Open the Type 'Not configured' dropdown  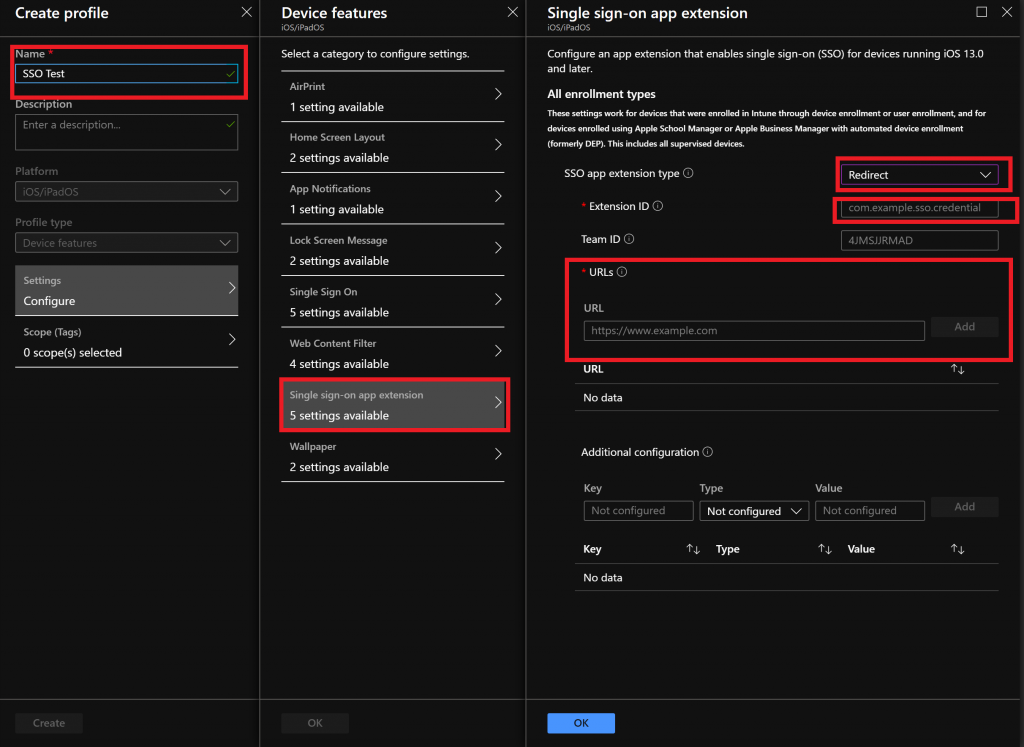tap(754, 511)
